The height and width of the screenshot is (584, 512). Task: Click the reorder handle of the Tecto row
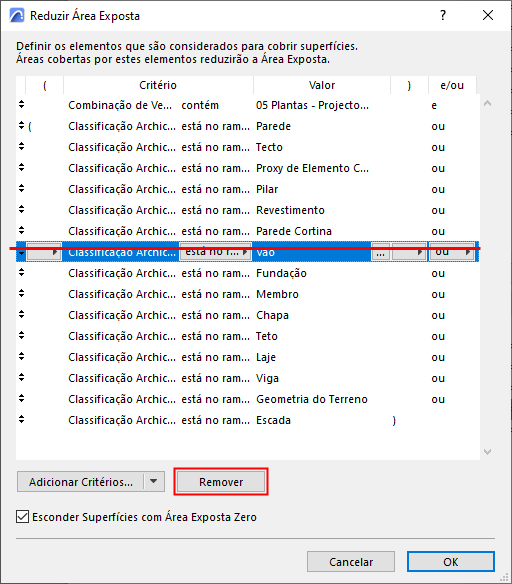pos(21,147)
